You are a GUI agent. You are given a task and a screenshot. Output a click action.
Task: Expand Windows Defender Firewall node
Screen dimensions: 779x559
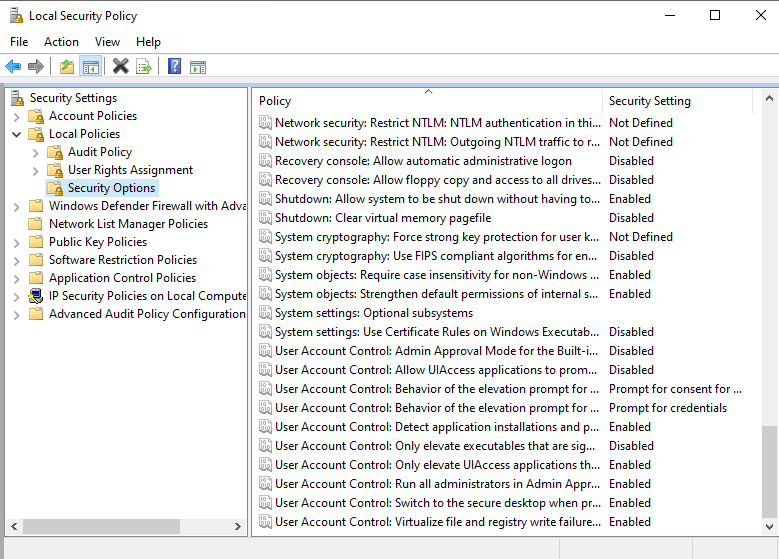[x=16, y=207]
